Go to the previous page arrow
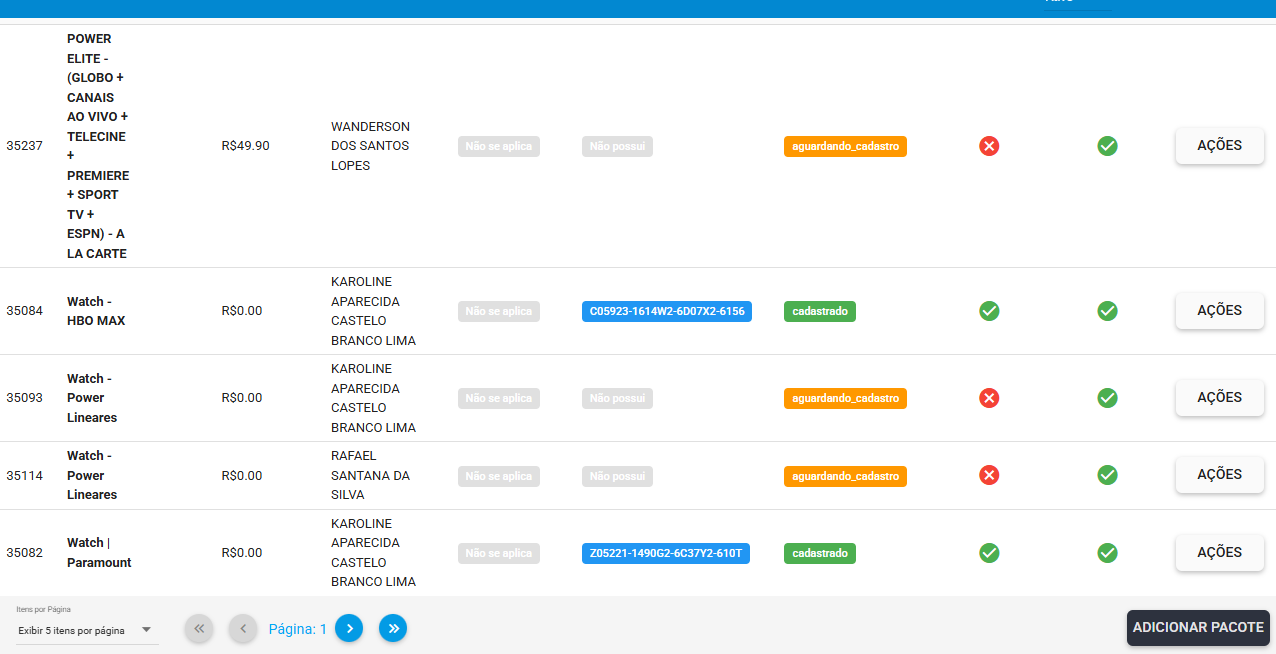This screenshot has height=654, width=1276. [243, 628]
